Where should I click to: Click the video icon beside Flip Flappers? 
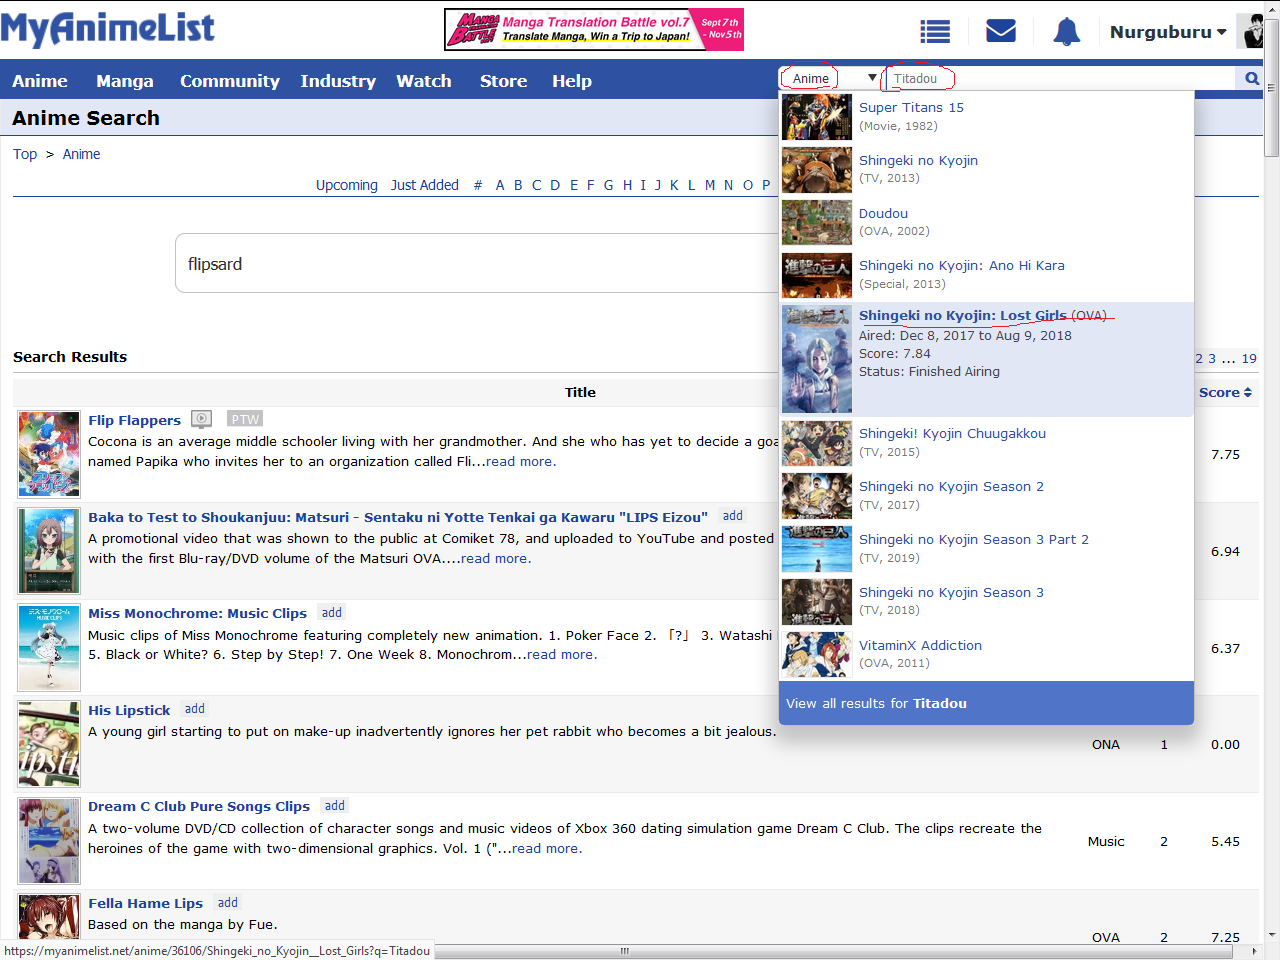tap(202, 419)
